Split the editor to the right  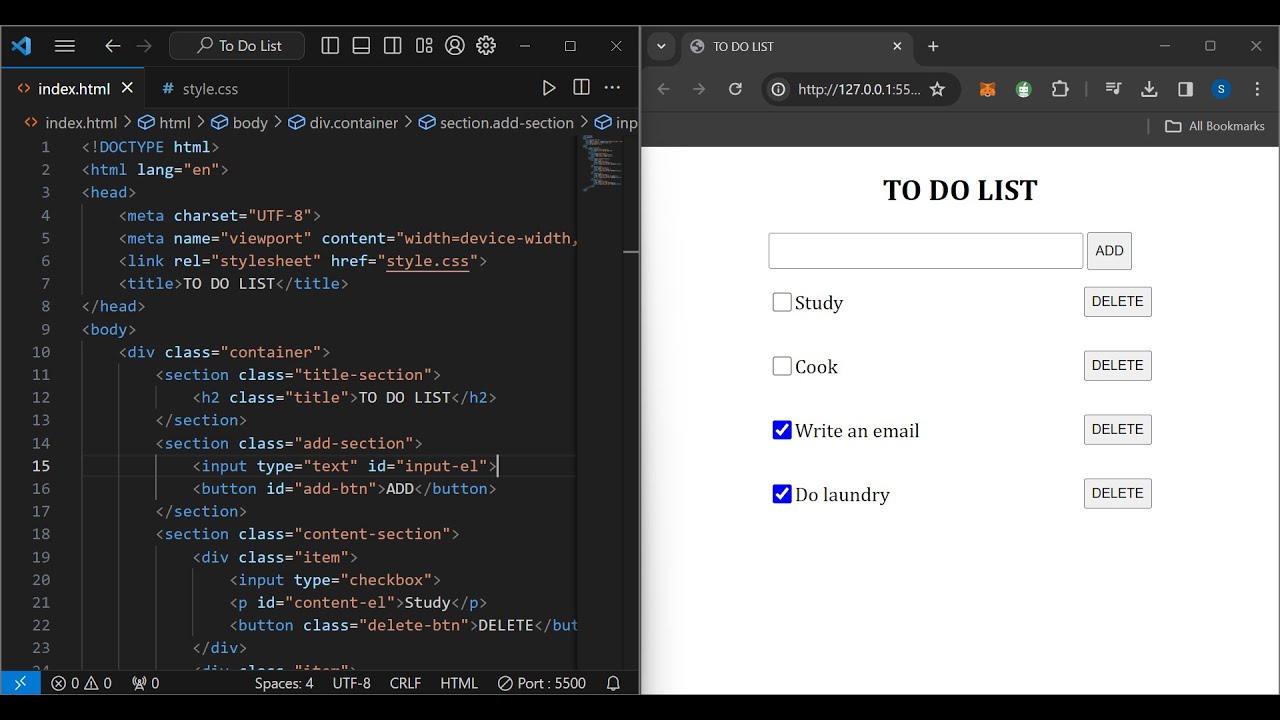(x=581, y=88)
